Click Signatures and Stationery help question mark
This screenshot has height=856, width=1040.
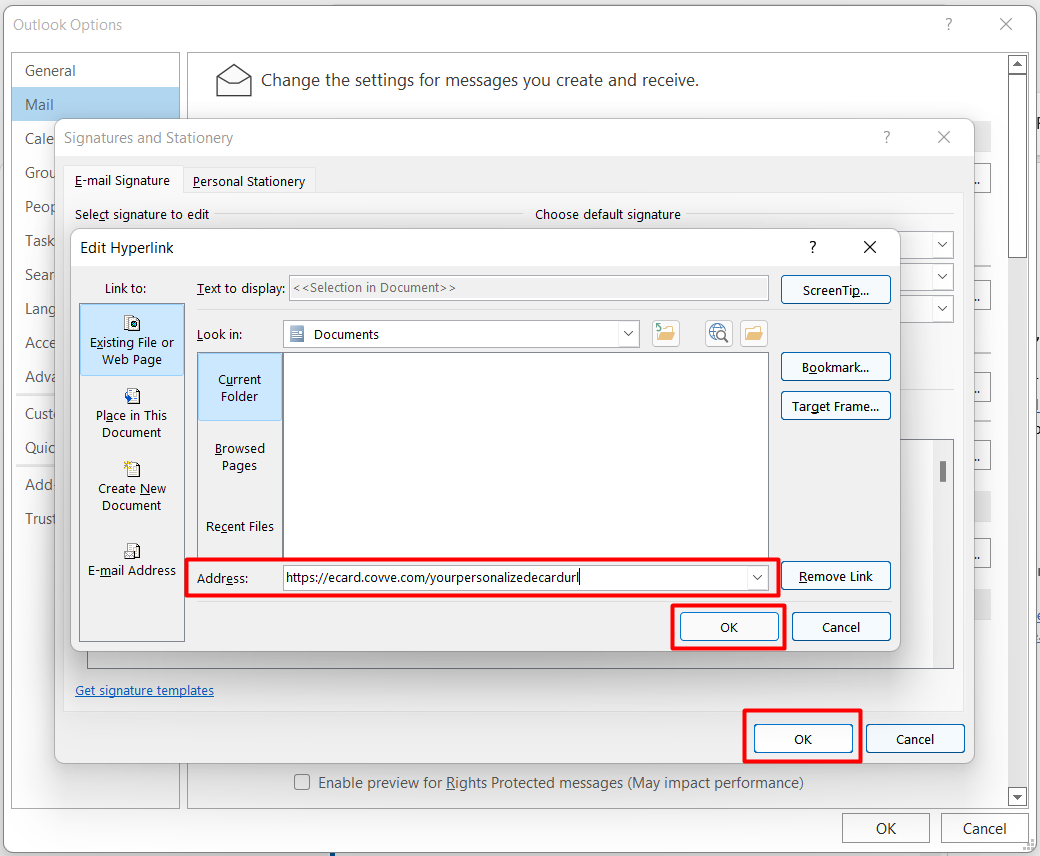[887, 137]
